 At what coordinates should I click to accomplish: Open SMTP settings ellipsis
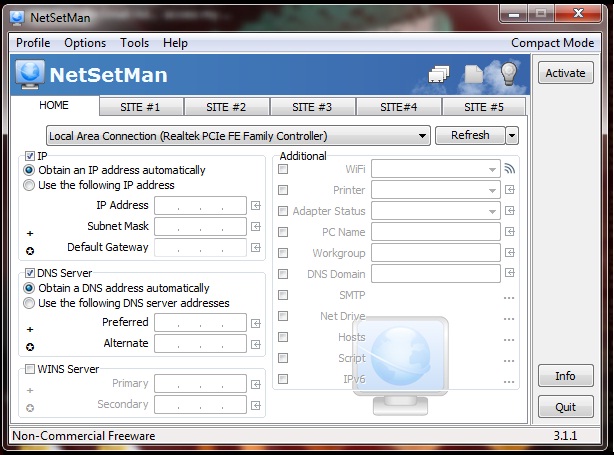click(509, 298)
